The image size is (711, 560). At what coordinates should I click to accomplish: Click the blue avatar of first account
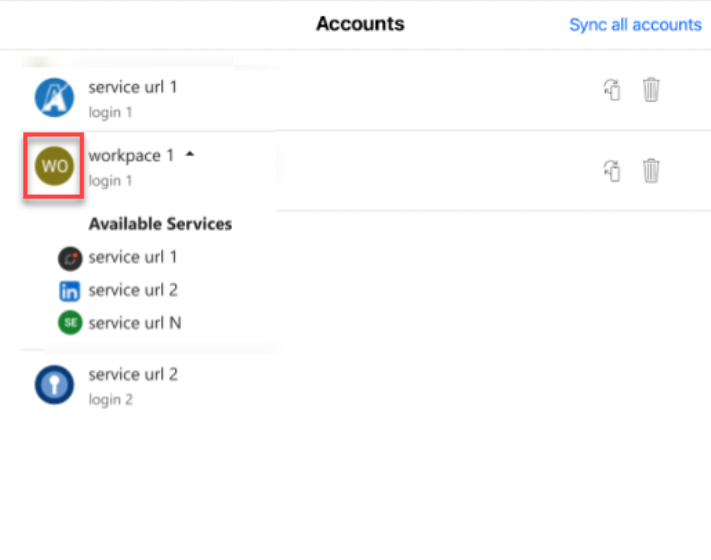[54, 98]
